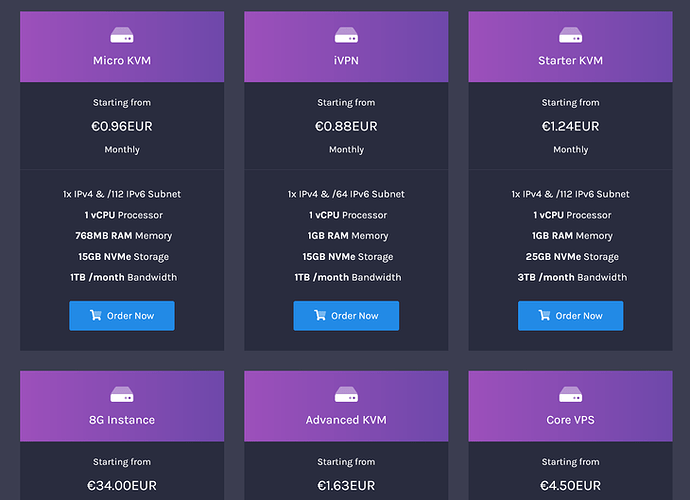690x500 pixels.
Task: Click the cart icon in iVPN's order button
Action: coord(320,315)
